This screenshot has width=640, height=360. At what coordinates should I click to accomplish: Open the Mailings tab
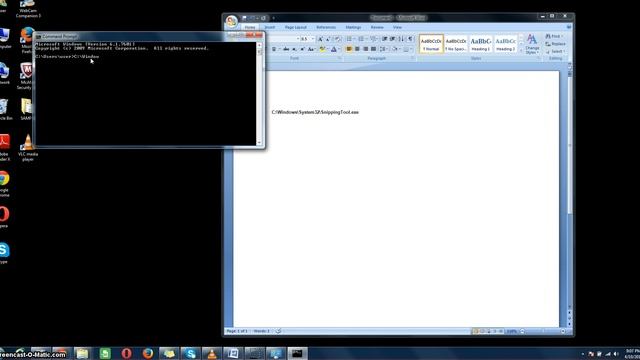coord(353,27)
